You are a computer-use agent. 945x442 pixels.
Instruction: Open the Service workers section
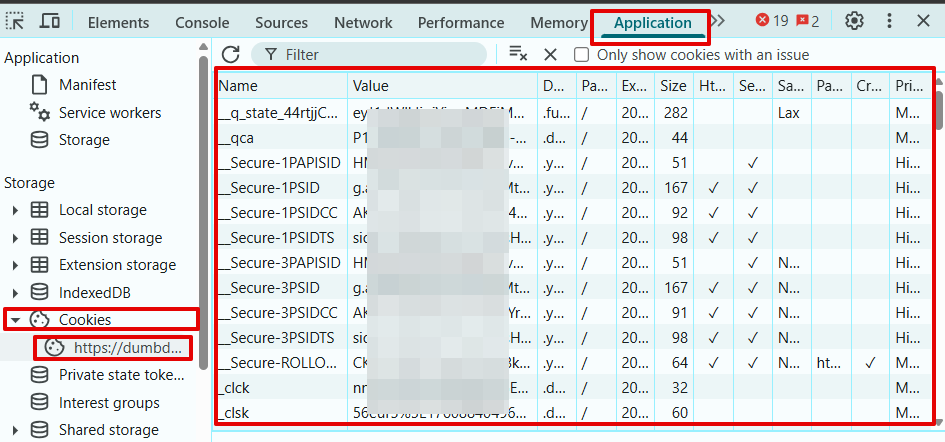click(x=109, y=113)
